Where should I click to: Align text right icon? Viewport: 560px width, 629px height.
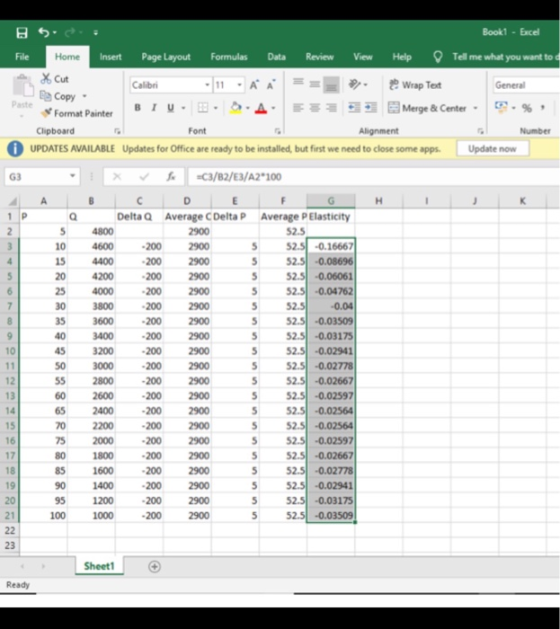(x=331, y=108)
